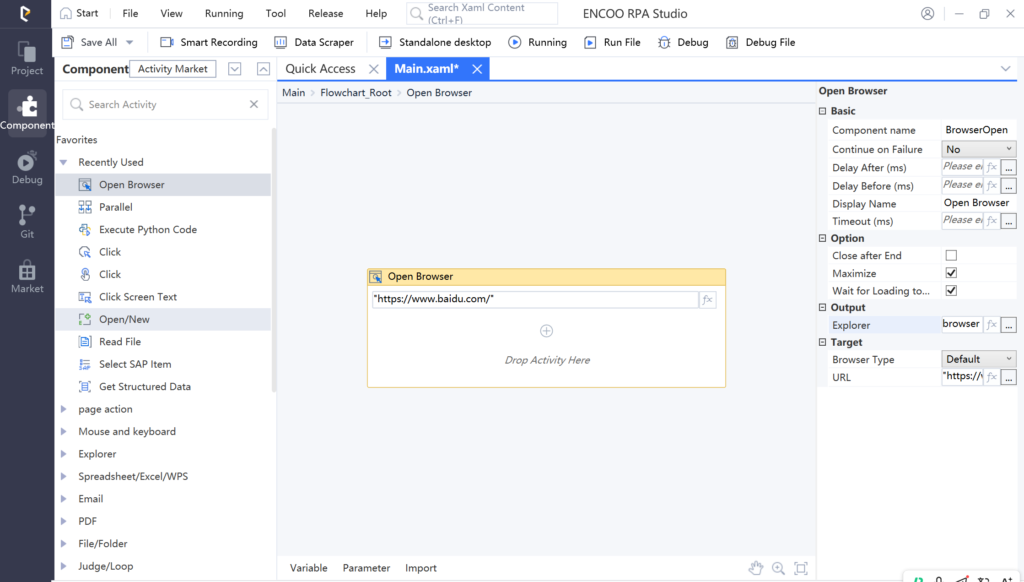The image size is (1024, 582).
Task: Select Execute Python Code activity
Action: 163,229
